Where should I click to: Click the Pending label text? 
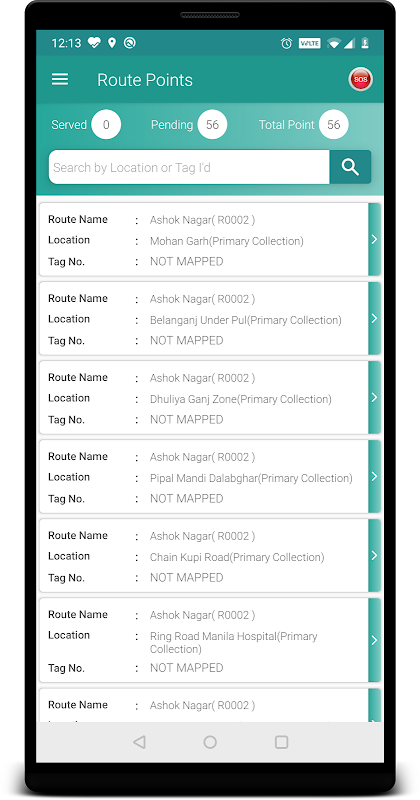pos(172,125)
